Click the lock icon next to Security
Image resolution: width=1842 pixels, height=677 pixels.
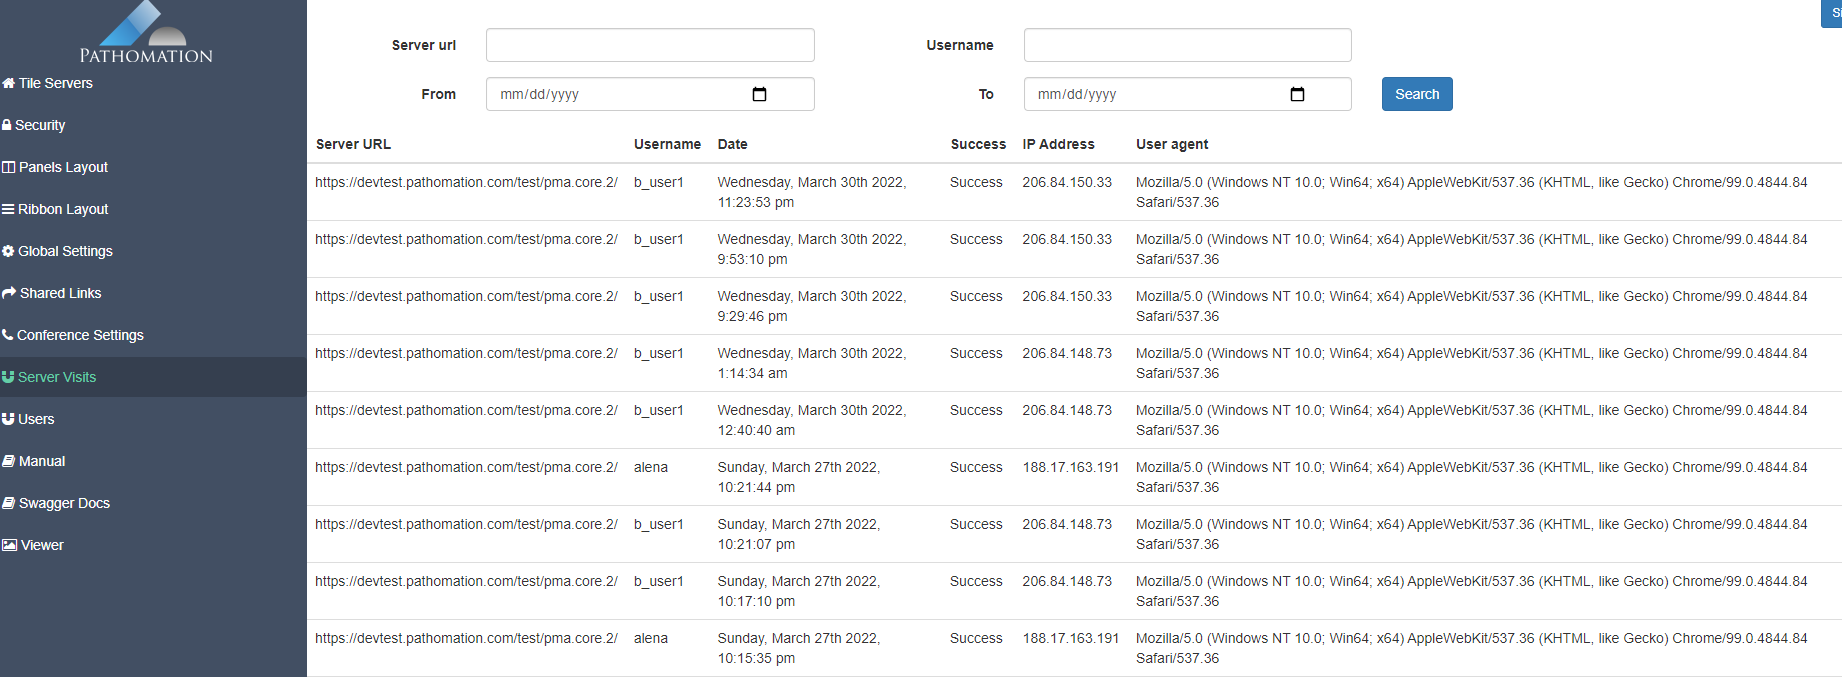tap(7, 125)
